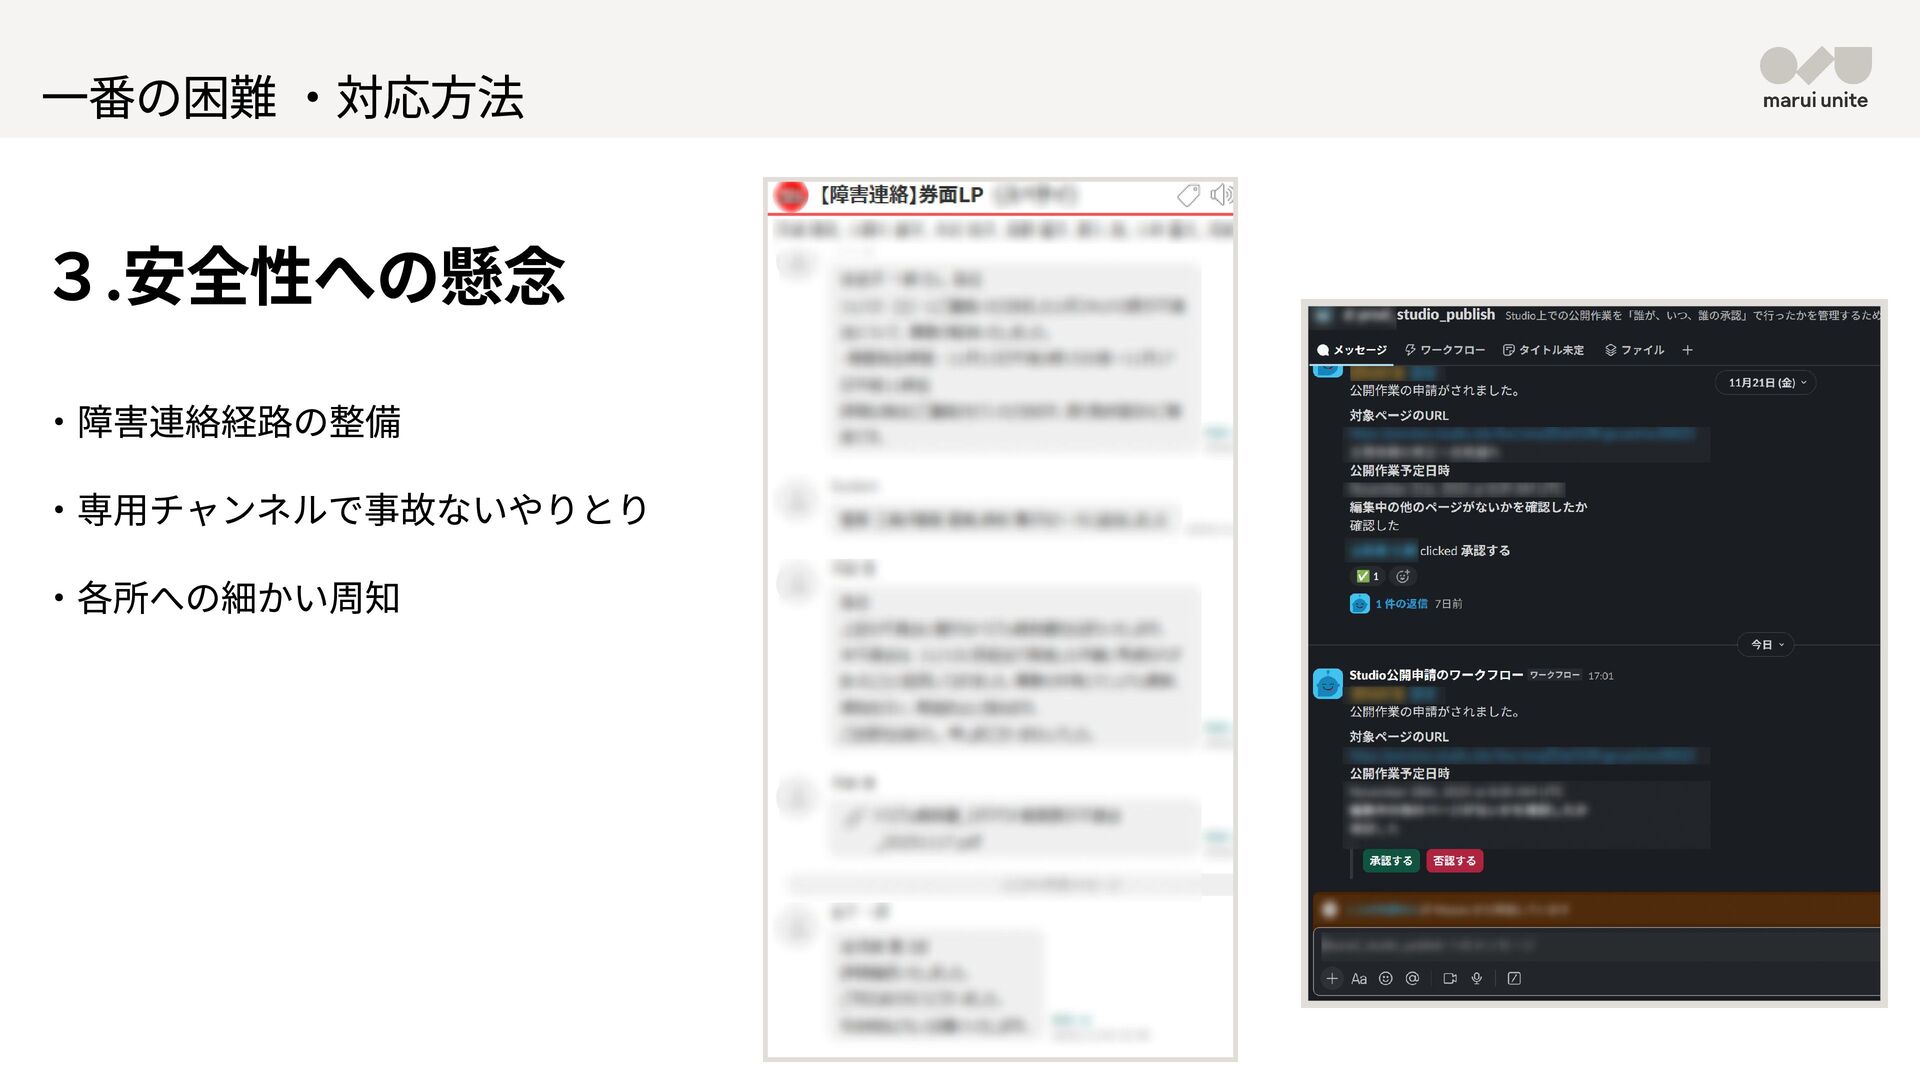Image resolution: width=1920 pixels, height=1080 pixels.
Task: Expand the 今日 date dropdown
Action: click(x=1766, y=645)
